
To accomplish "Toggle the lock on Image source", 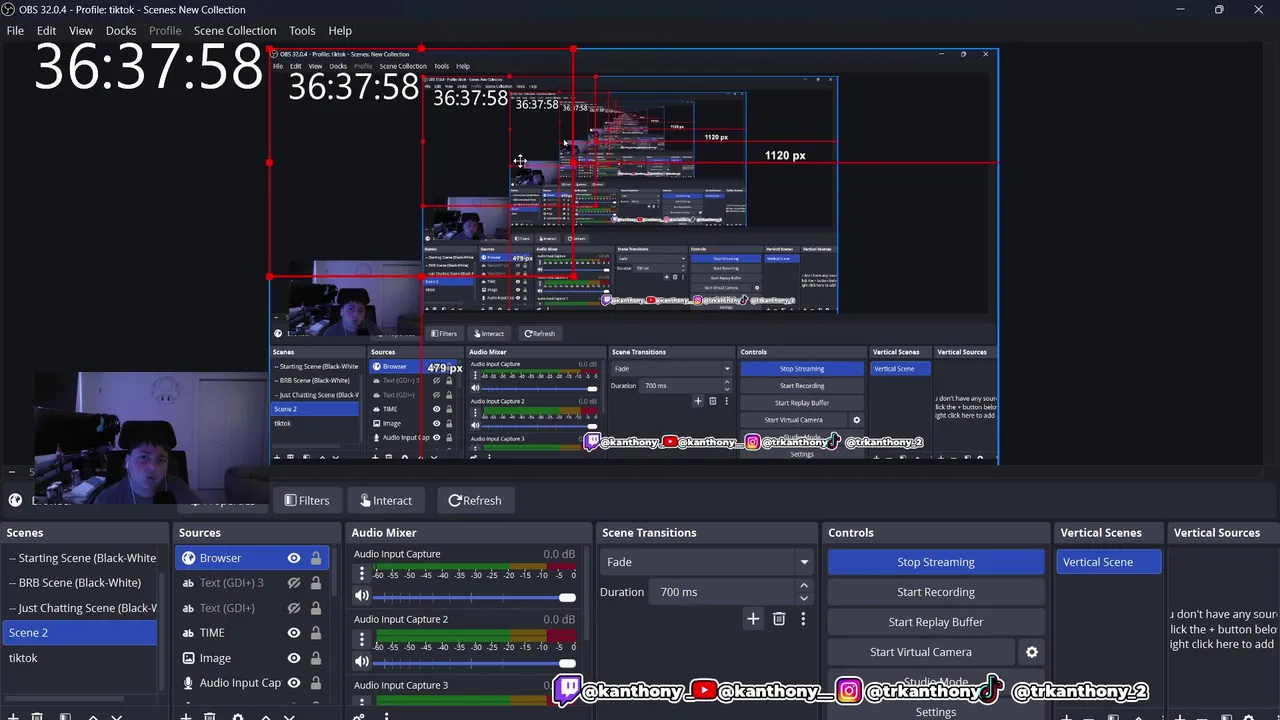I will click(316, 658).
